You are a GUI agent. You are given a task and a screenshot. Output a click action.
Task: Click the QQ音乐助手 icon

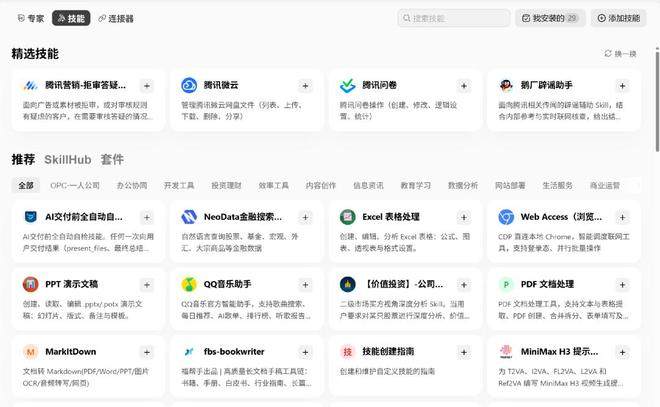click(x=189, y=285)
